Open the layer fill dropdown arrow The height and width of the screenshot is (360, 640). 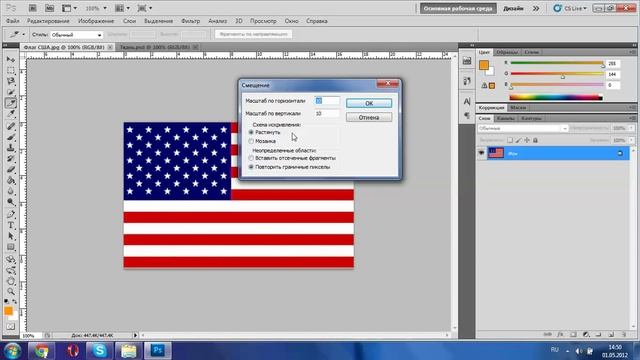click(631, 140)
